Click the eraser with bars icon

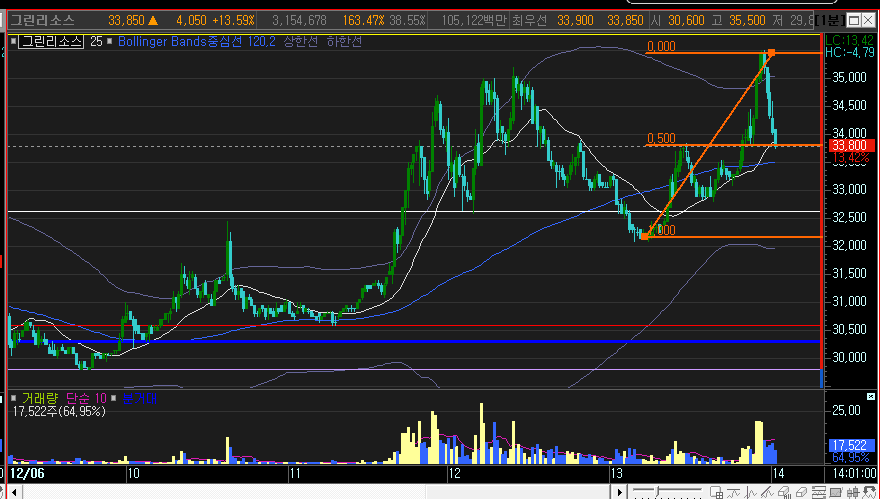784,493
